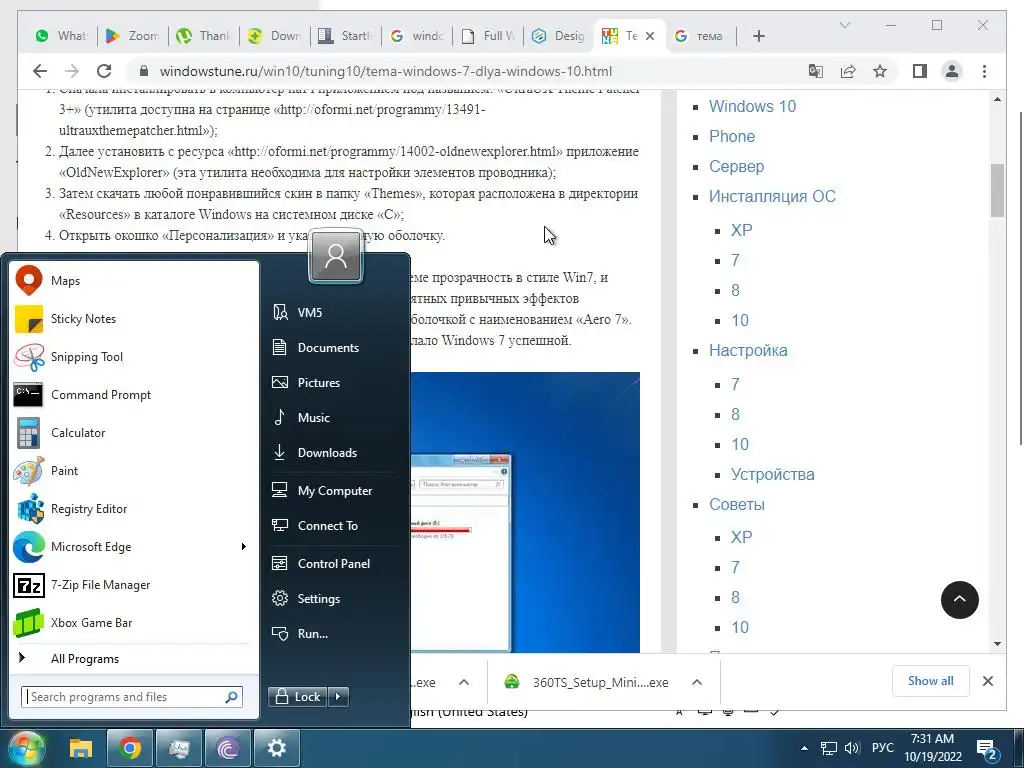This screenshot has width=1024, height=768.
Task: Close the active Te tab
Action: pyautogui.click(x=650, y=36)
